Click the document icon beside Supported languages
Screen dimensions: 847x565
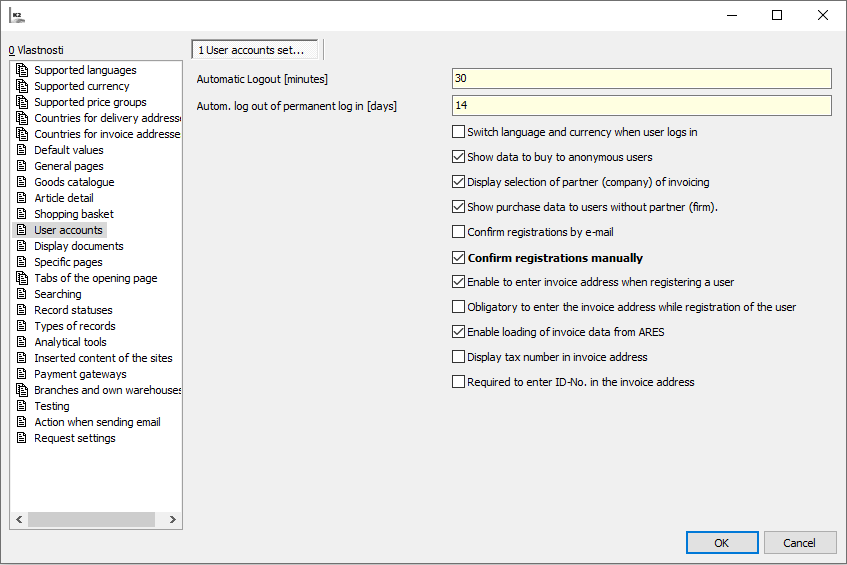tap(22, 70)
